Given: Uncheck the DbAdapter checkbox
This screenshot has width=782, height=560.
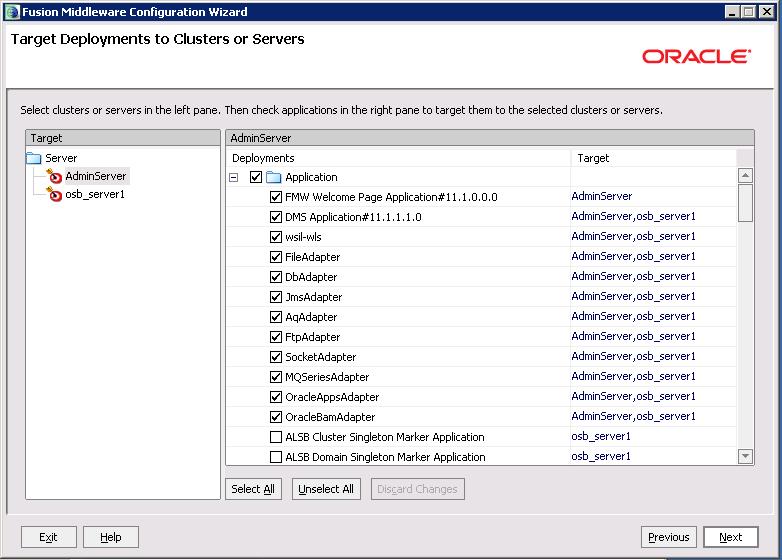Looking at the screenshot, I should [x=276, y=277].
